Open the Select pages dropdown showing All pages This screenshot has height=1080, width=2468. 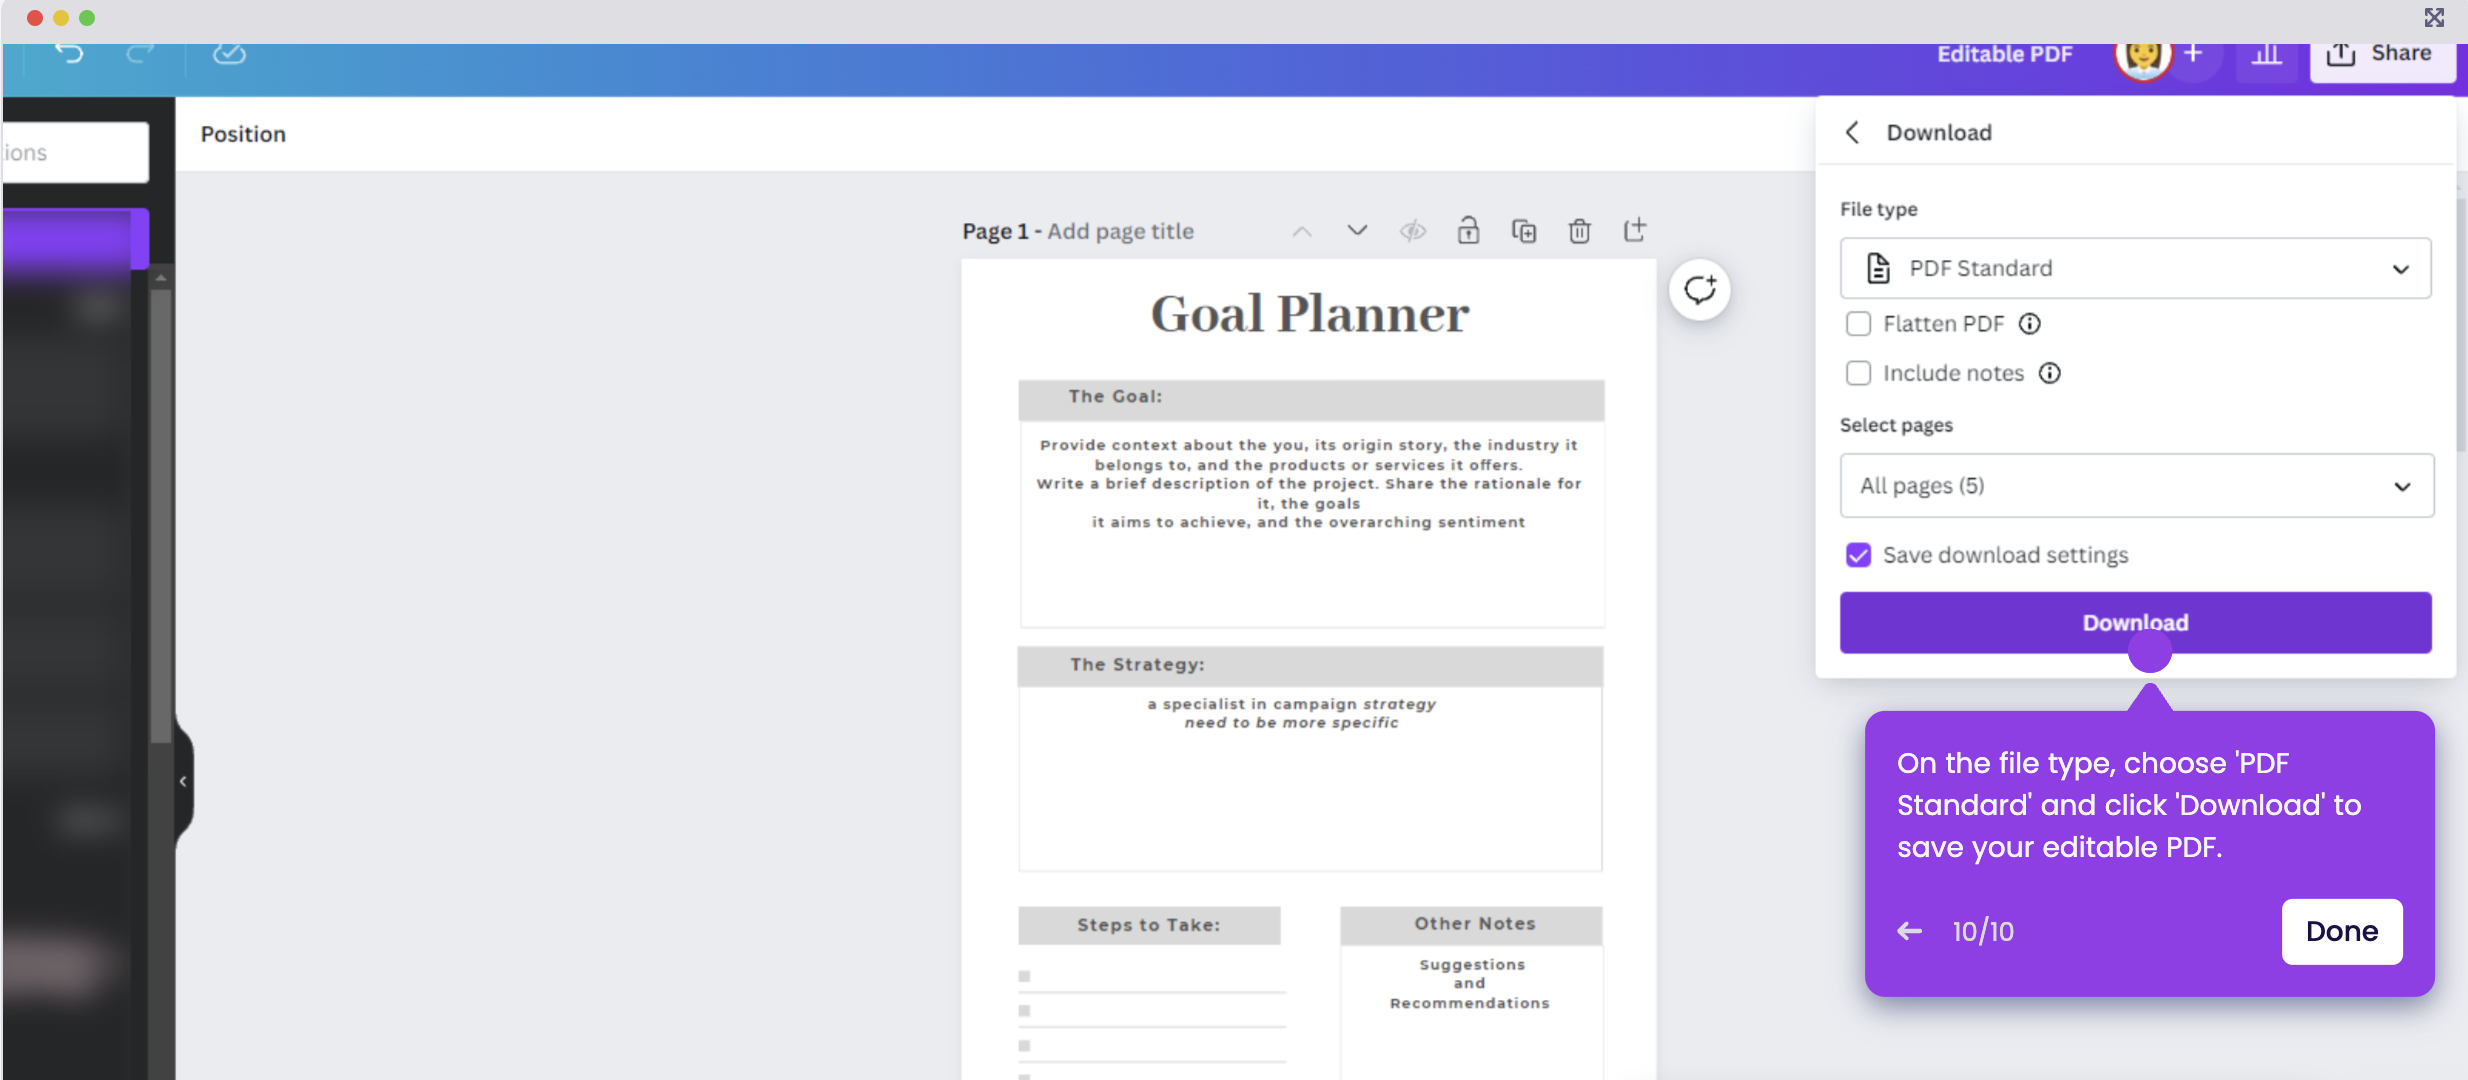pyautogui.click(x=2134, y=486)
